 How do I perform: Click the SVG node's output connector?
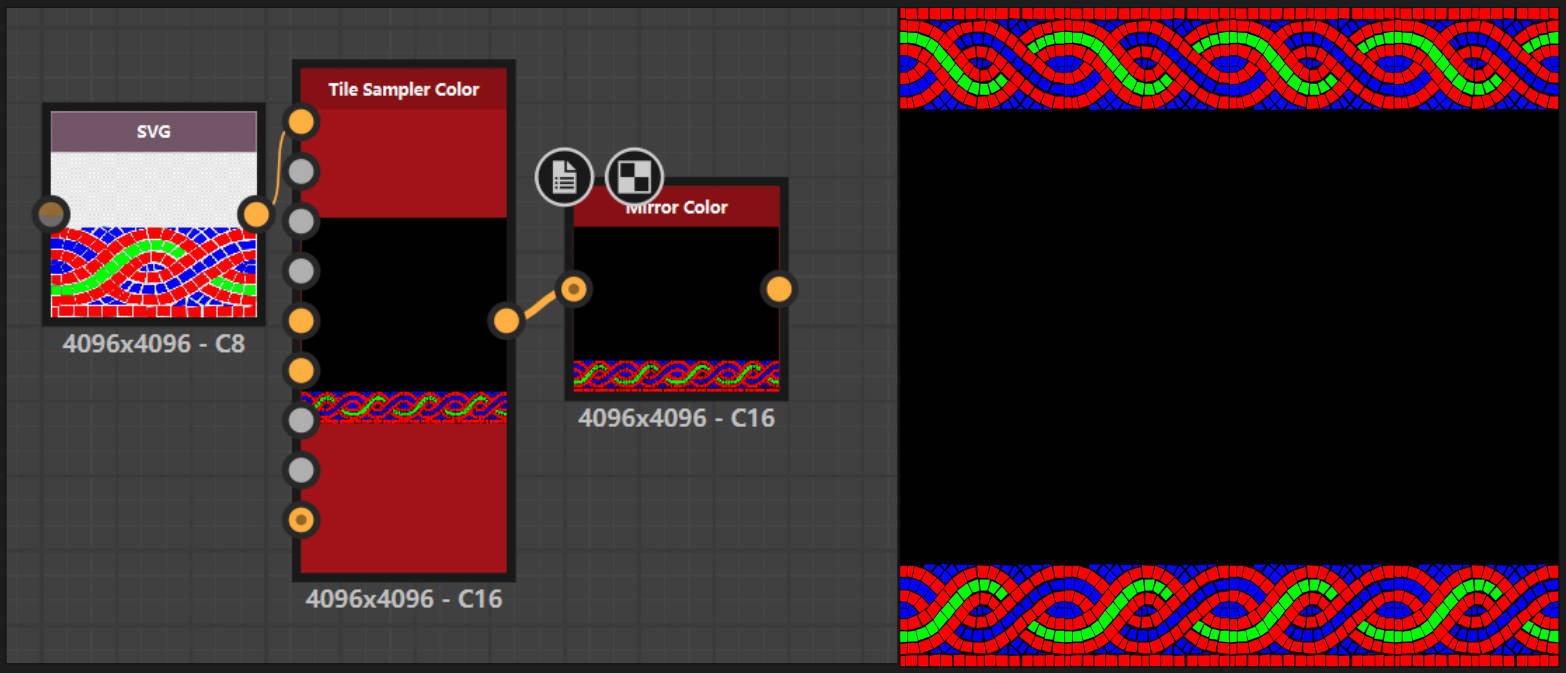pos(257,214)
